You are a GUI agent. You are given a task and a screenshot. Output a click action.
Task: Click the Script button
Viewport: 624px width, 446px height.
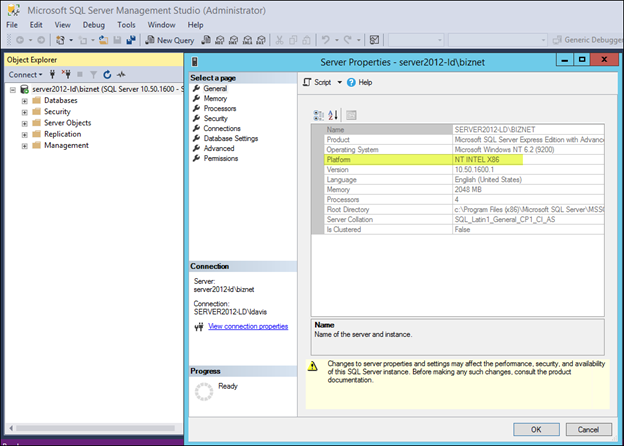pos(318,82)
